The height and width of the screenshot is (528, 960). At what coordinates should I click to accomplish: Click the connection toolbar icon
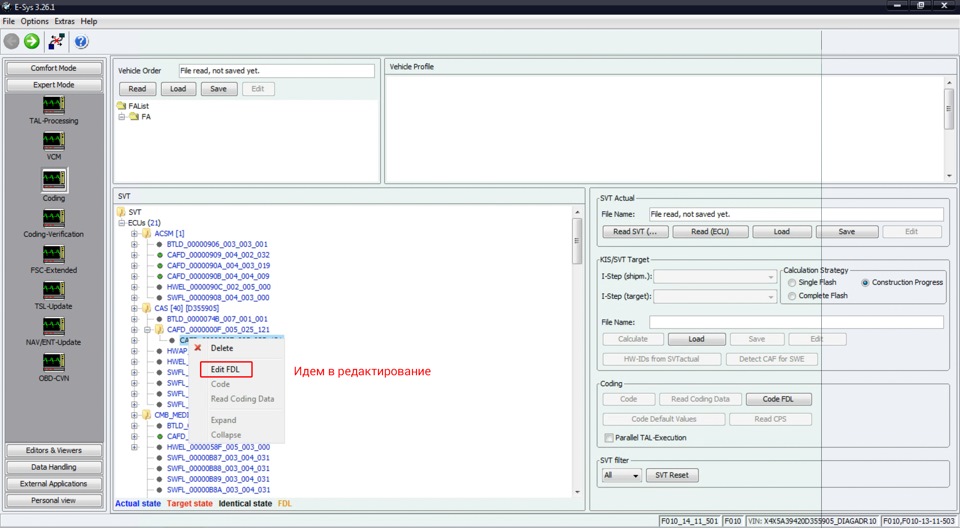click(57, 41)
